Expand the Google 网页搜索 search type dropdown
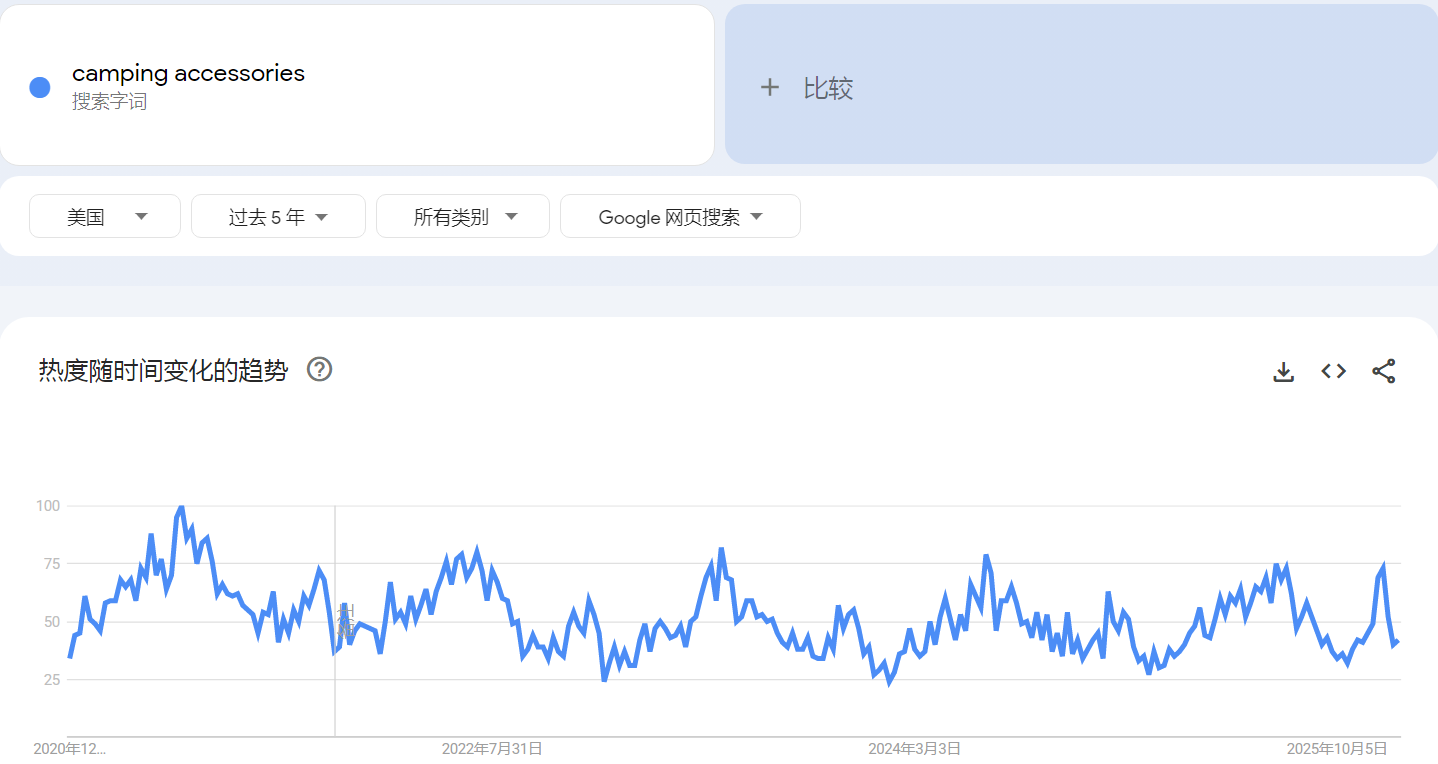Image resolution: width=1438 pixels, height=764 pixels. pyautogui.click(x=680, y=216)
